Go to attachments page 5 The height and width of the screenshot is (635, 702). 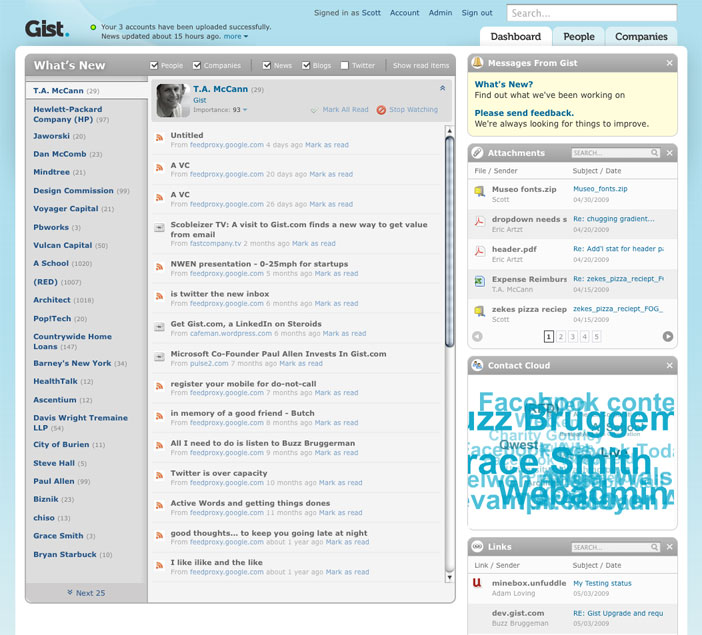coord(596,336)
